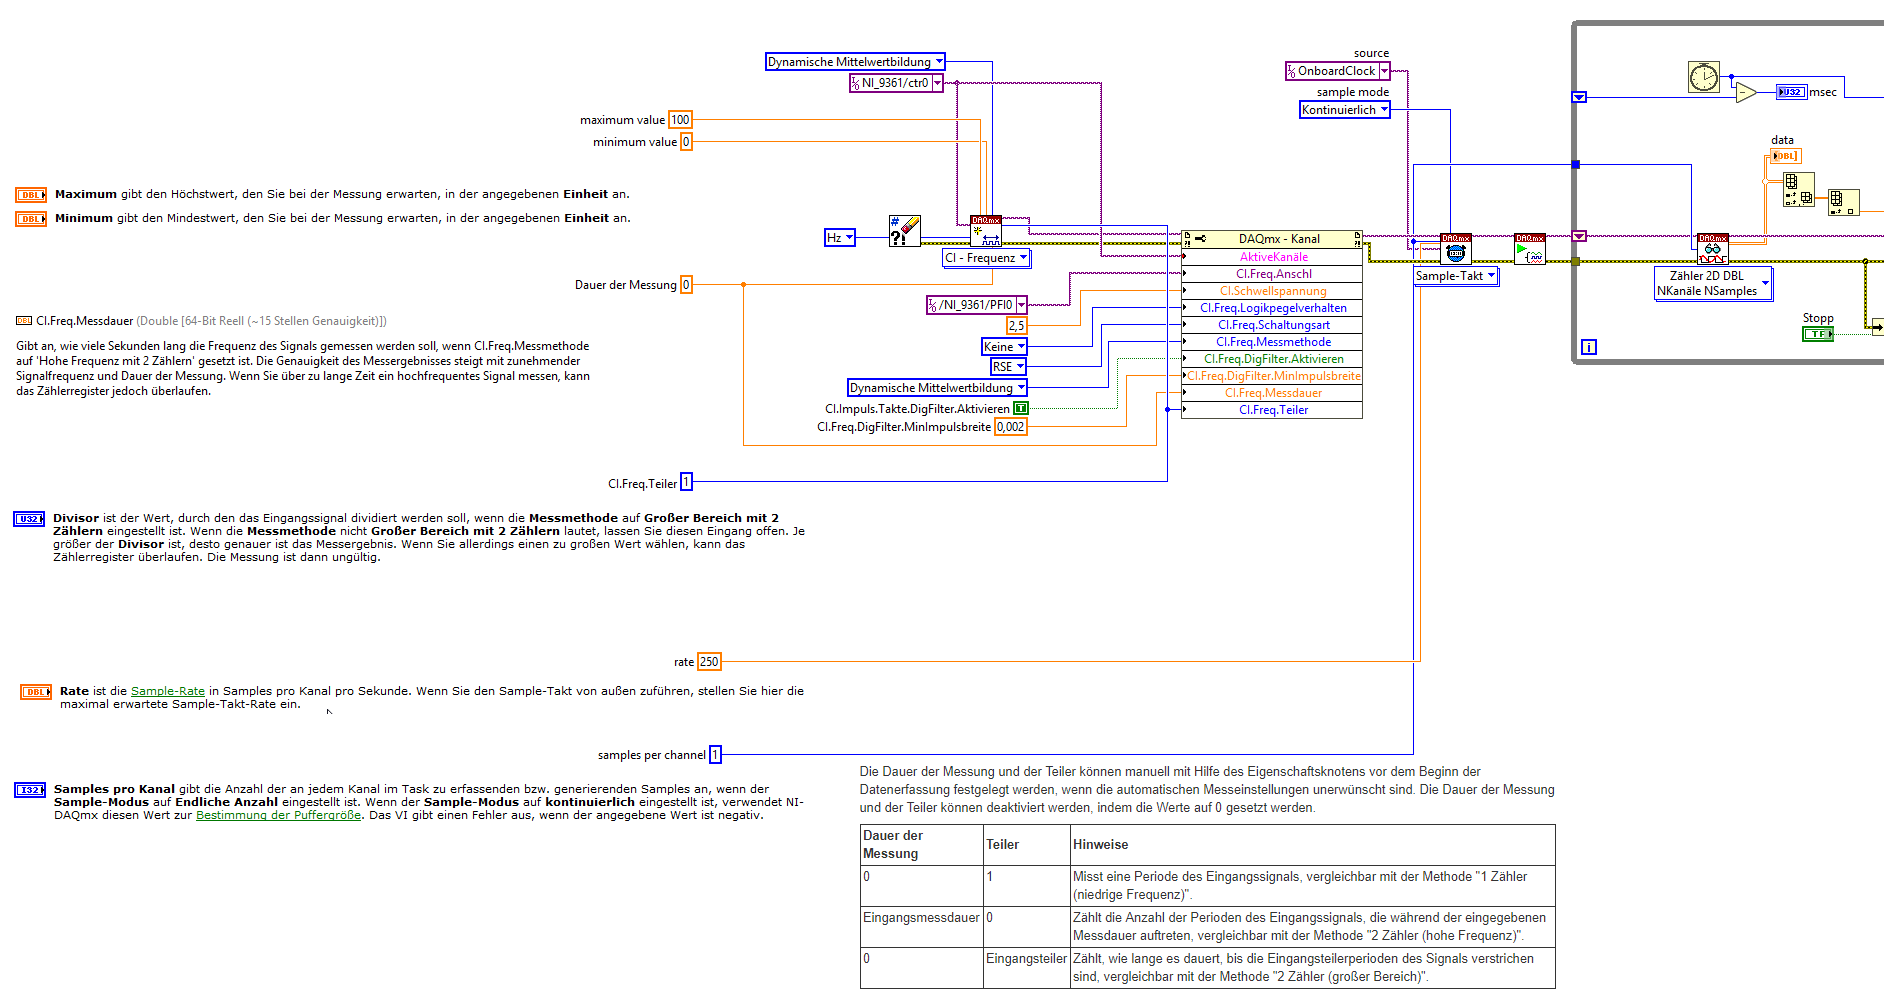Open the Kontinuierlich sample mode dropdown
Viewport: 1884px width, 996px height.
pos(1345,110)
